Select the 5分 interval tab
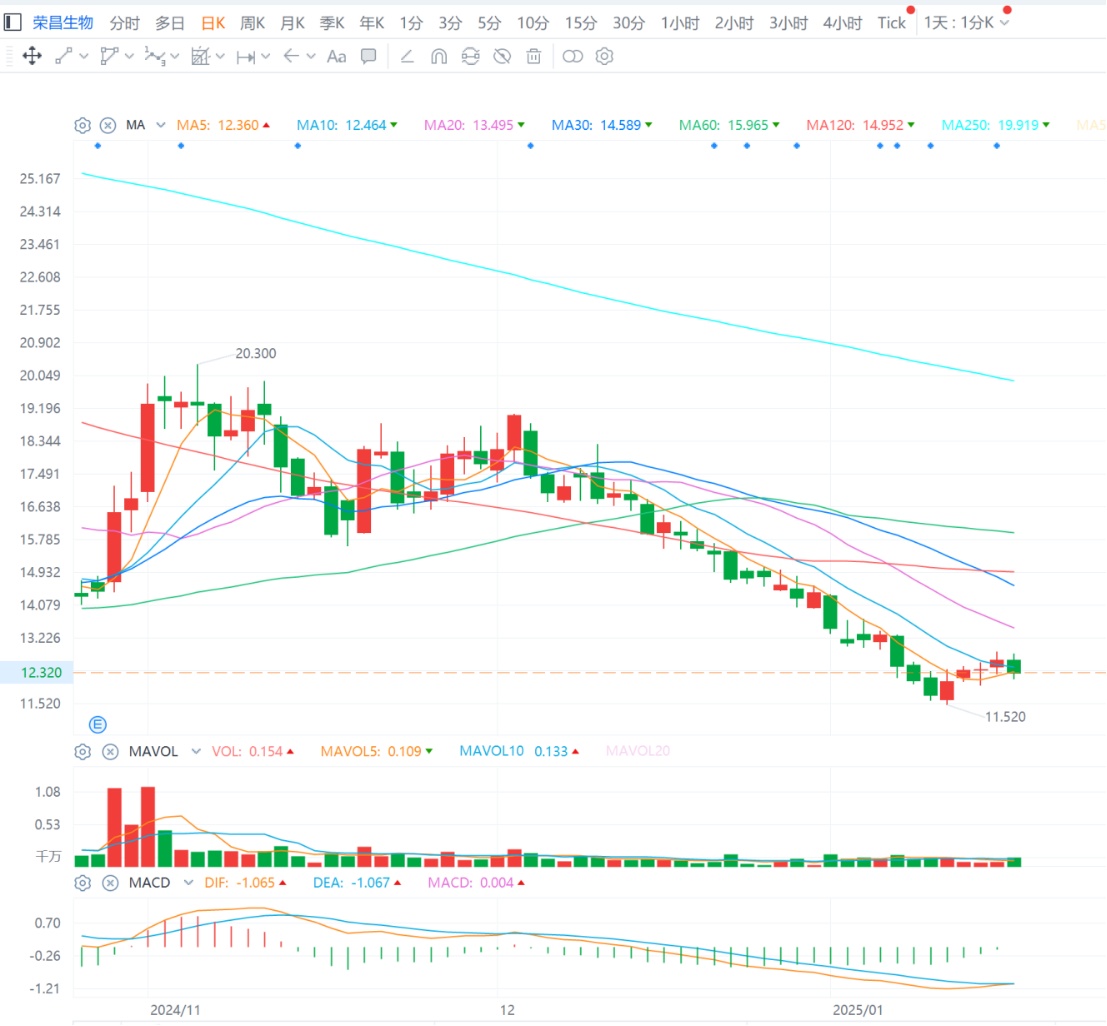The height and width of the screenshot is (1026, 1107). click(489, 23)
